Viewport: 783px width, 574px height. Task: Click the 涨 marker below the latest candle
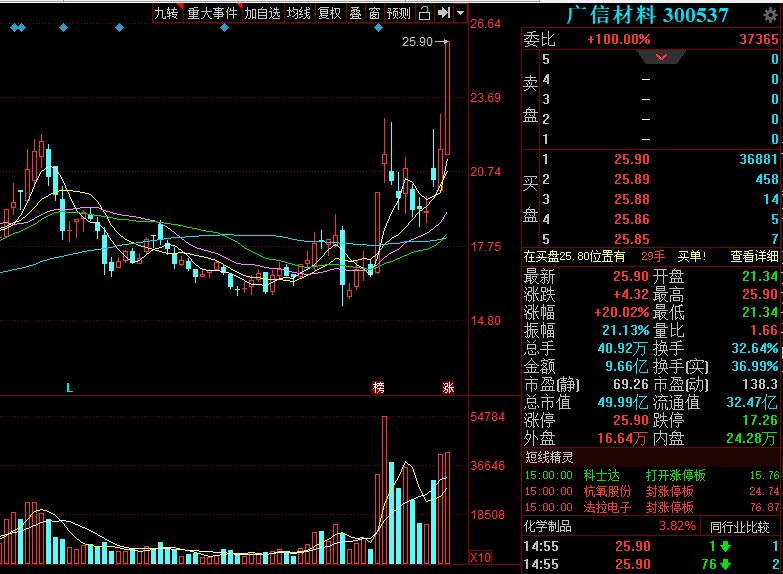[448, 387]
